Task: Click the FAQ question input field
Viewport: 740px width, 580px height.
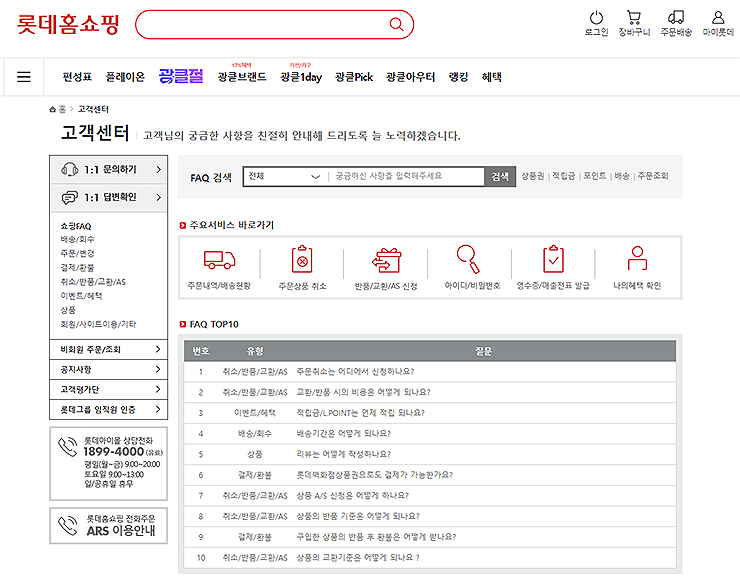Action: coord(407,177)
